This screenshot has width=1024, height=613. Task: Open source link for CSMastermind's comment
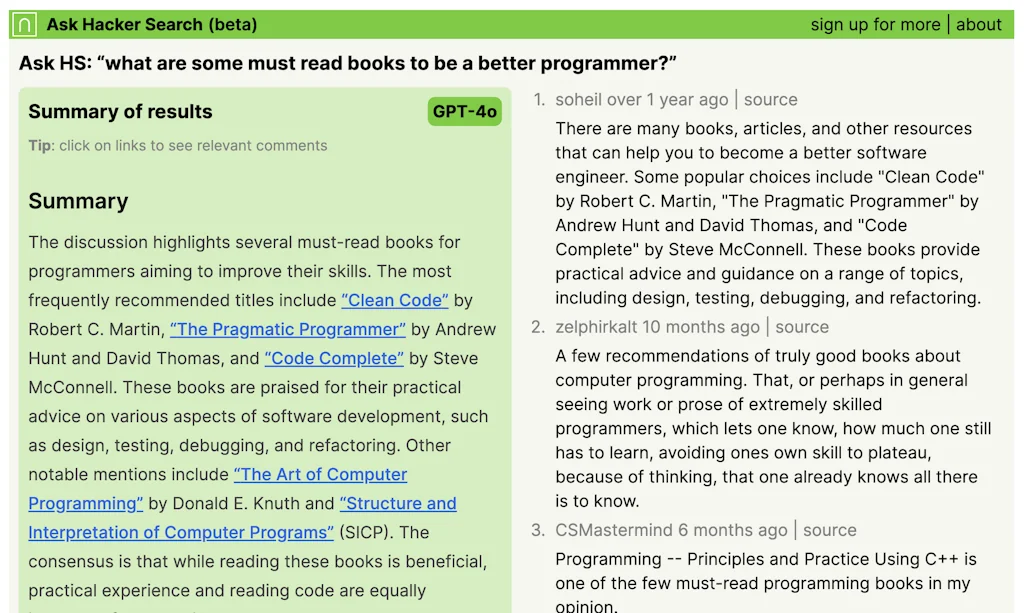[830, 530]
